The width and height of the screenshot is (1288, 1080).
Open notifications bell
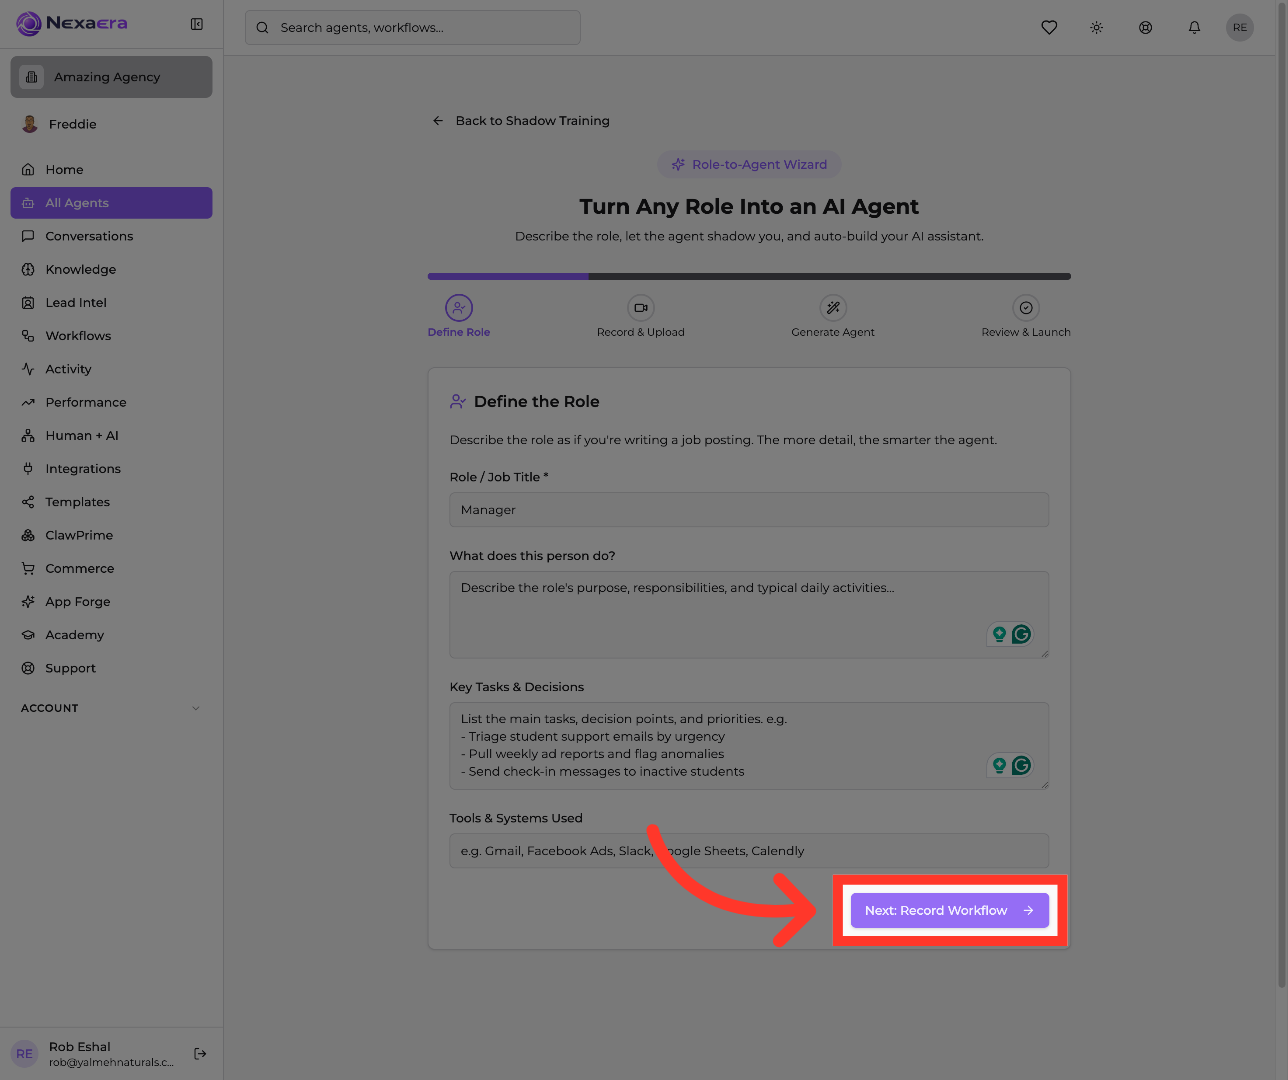pyautogui.click(x=1194, y=28)
